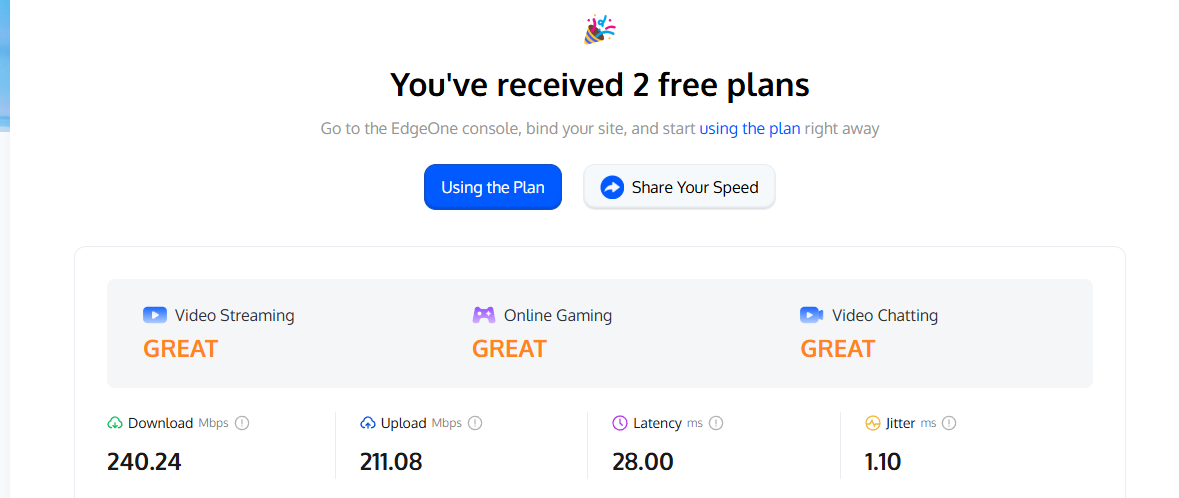
Task: Select the 211.08 upload speed value
Action: (391, 461)
